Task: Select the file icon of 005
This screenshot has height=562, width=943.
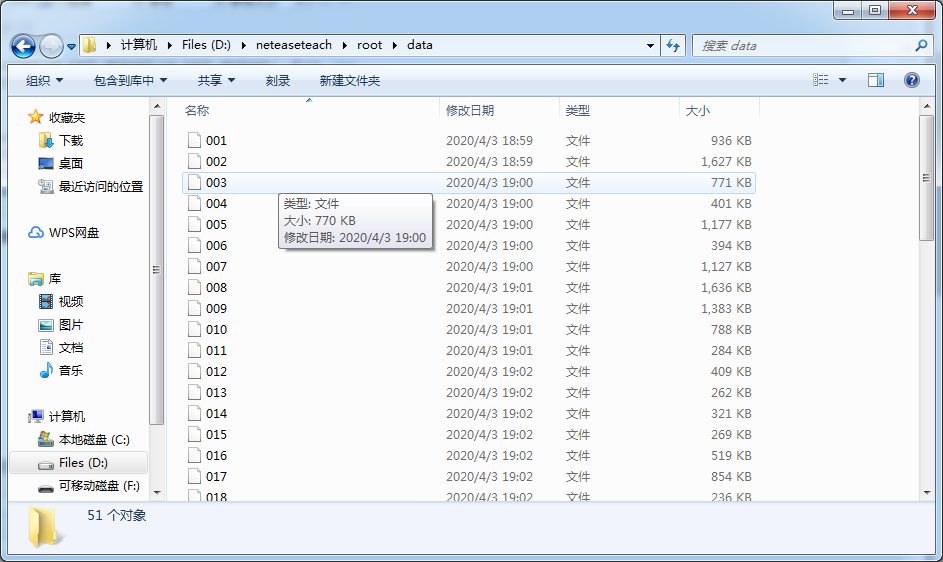Action: pos(194,224)
